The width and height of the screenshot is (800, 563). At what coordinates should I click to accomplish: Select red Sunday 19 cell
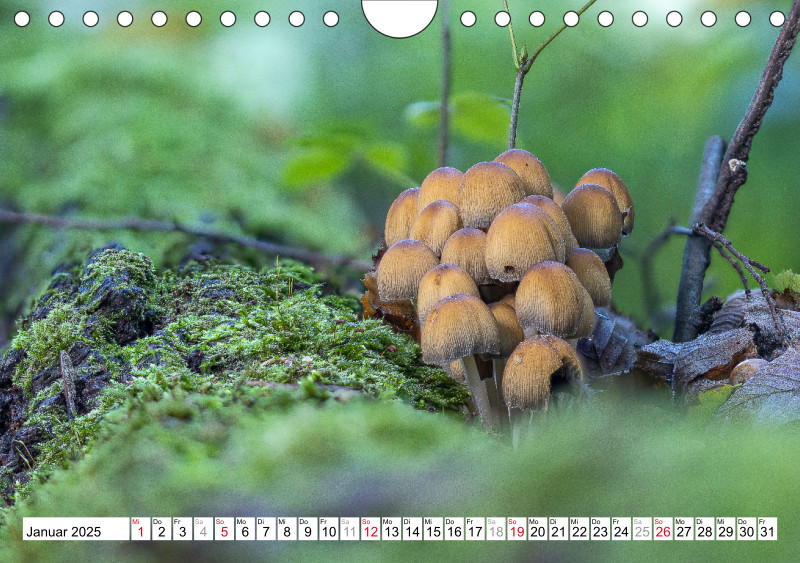point(517,529)
